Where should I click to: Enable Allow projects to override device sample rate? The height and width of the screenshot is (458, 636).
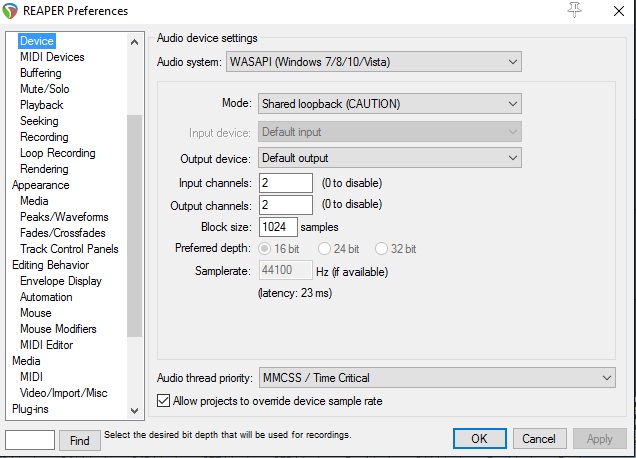tap(164, 401)
